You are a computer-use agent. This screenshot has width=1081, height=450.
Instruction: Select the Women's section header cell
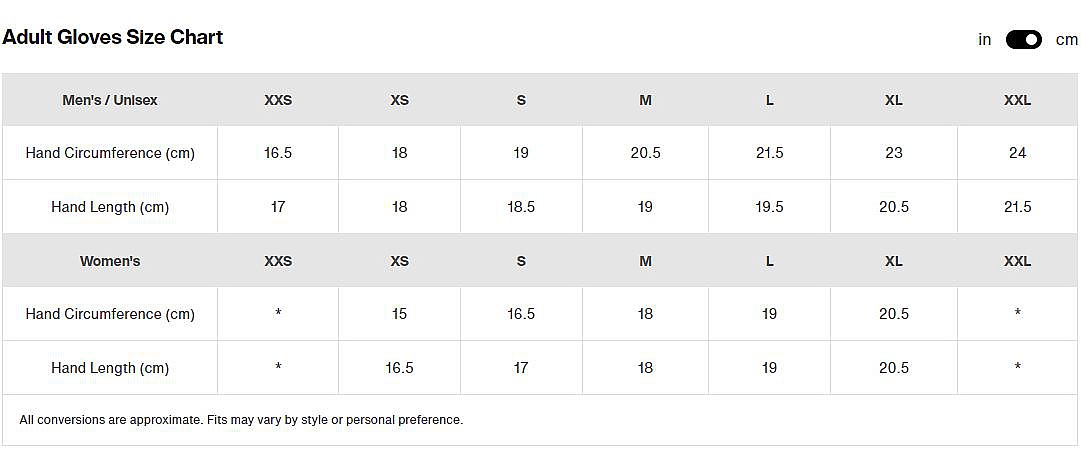[x=110, y=261]
